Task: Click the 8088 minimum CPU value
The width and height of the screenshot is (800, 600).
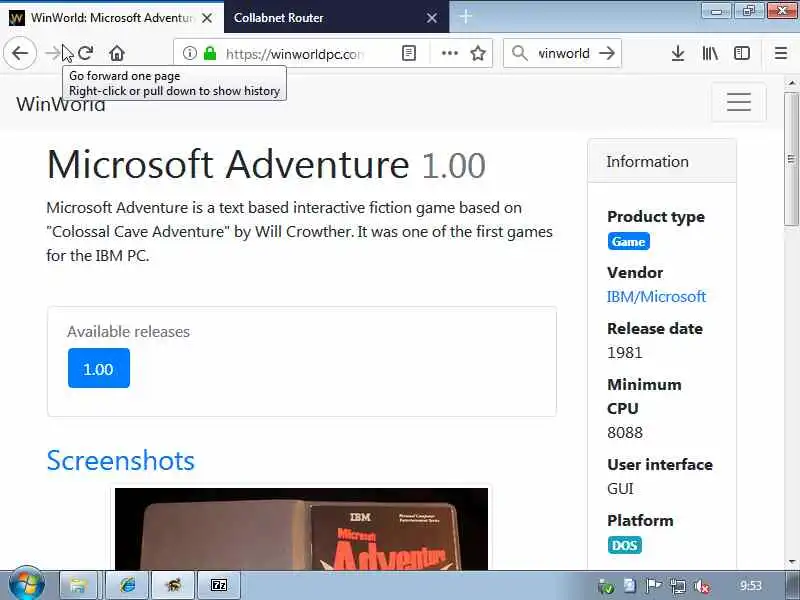Action: [x=624, y=433]
